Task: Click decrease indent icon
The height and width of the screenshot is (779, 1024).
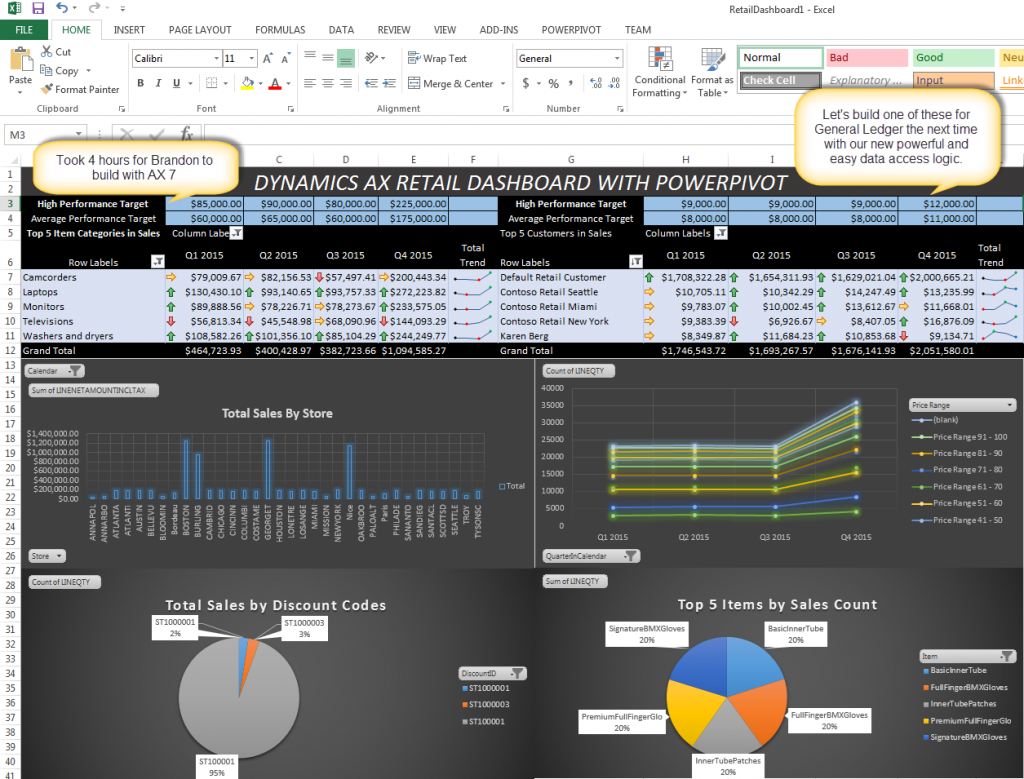Action: tap(371, 83)
